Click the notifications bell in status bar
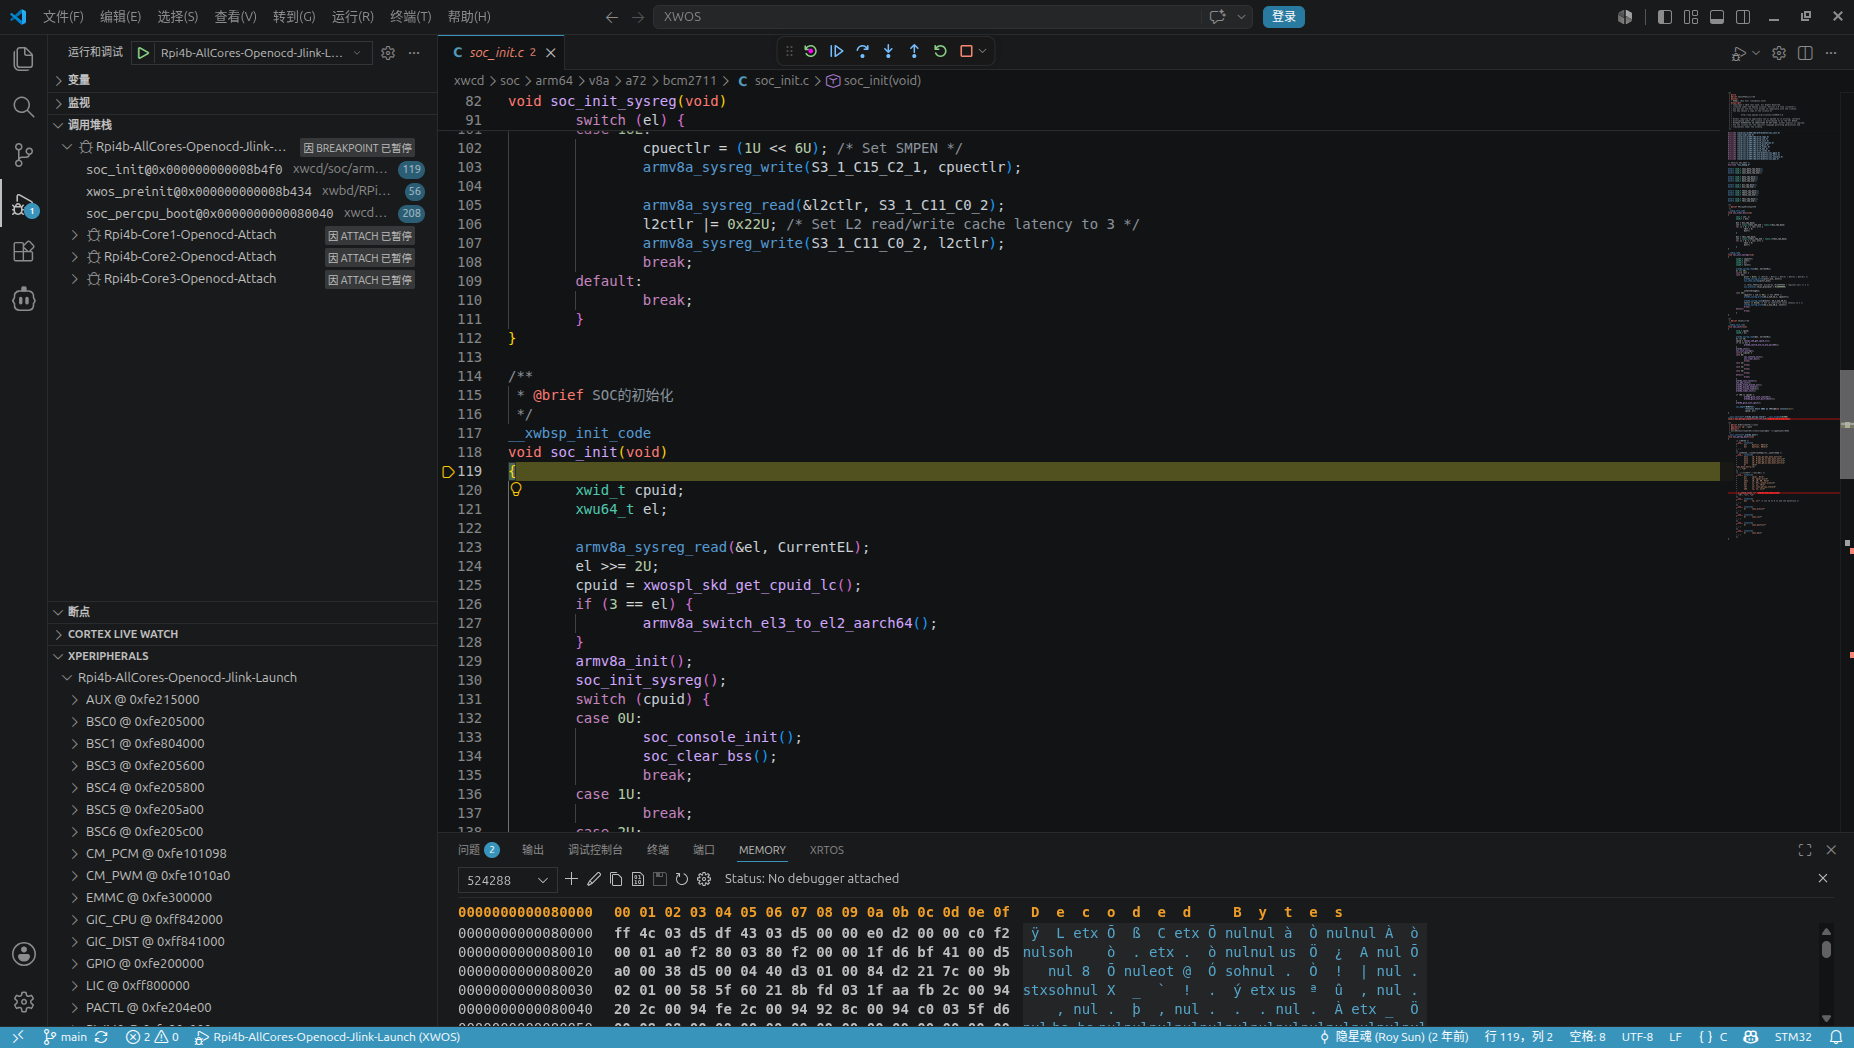The height and width of the screenshot is (1048, 1854). click(x=1836, y=1037)
